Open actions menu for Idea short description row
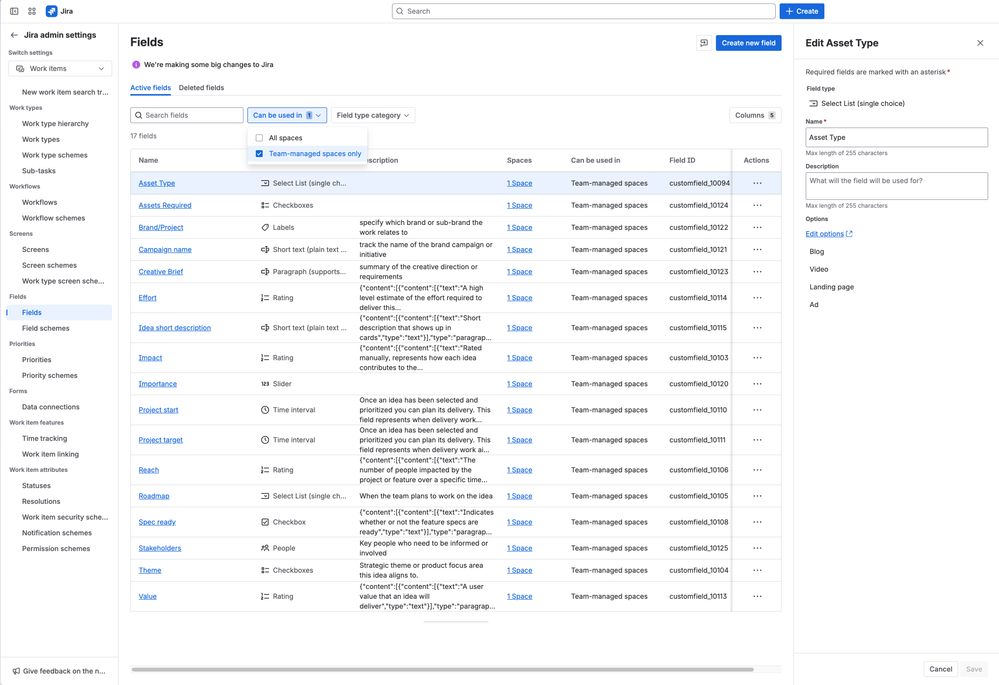Image resolution: width=999 pixels, height=685 pixels. [757, 328]
